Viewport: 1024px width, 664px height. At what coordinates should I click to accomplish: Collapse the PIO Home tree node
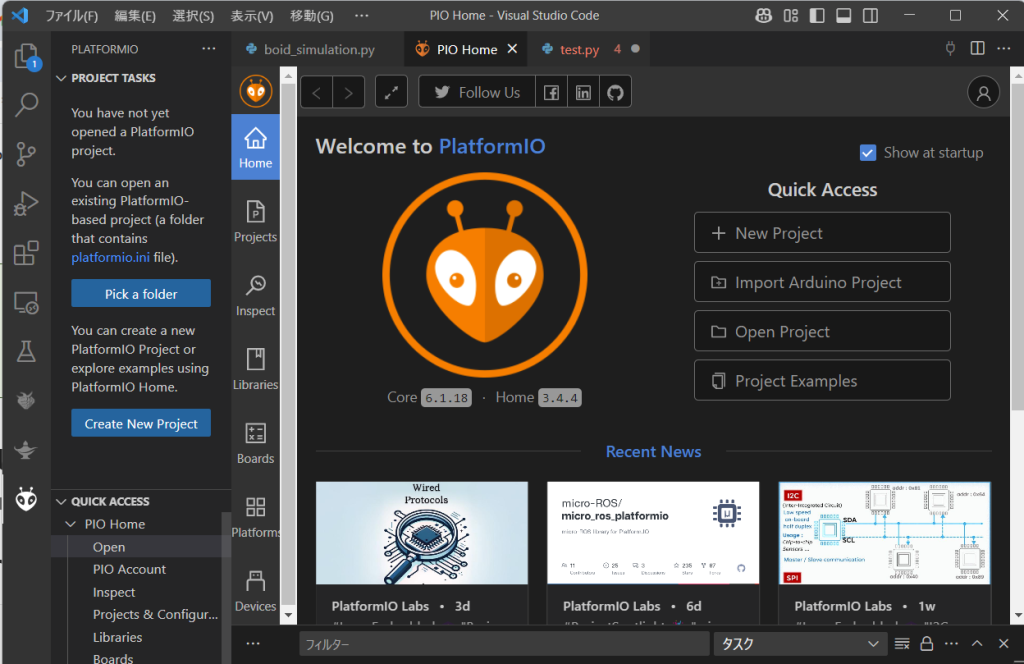[x=70, y=524]
